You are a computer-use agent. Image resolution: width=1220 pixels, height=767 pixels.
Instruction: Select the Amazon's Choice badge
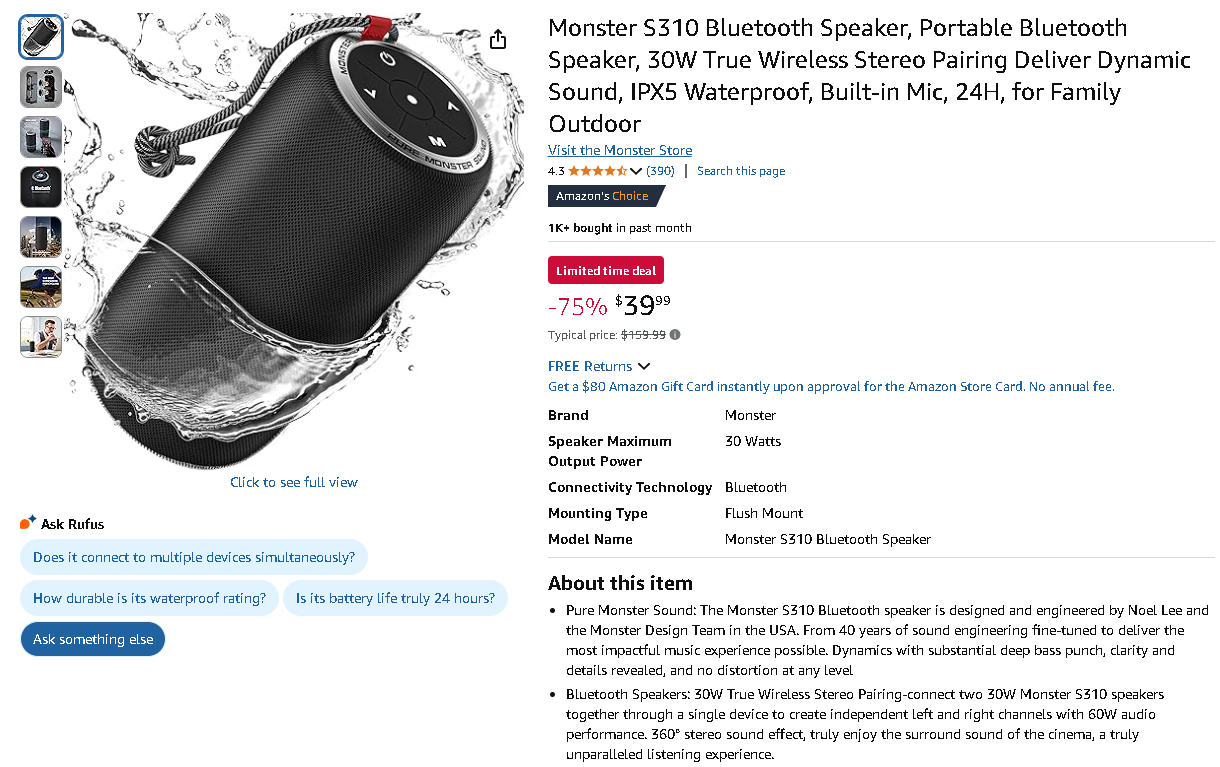point(604,196)
